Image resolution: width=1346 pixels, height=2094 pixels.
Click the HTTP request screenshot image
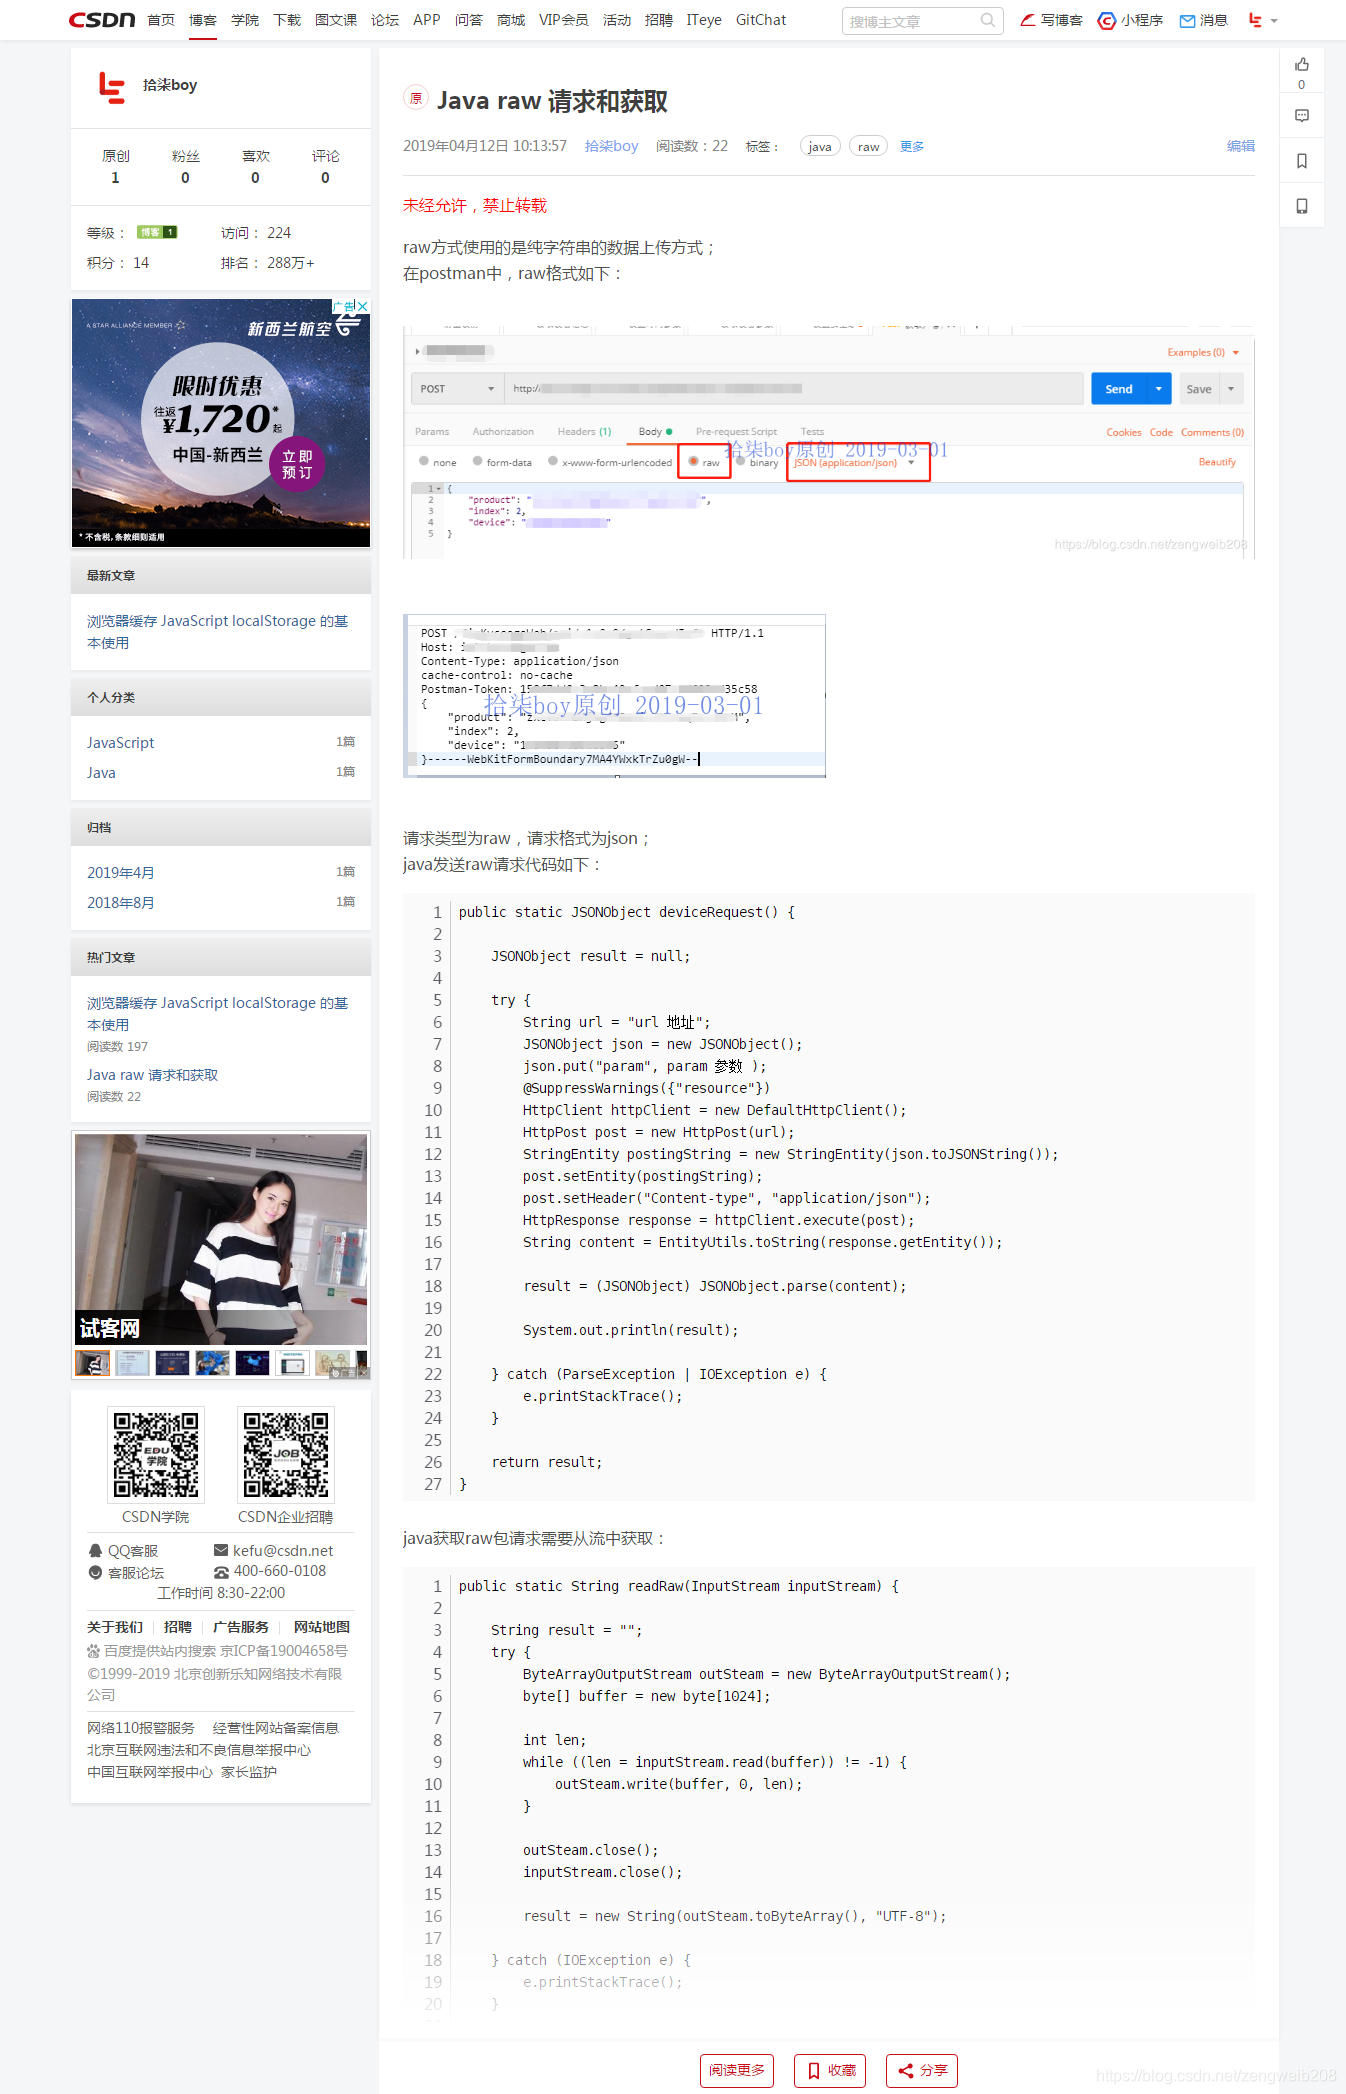pos(614,696)
